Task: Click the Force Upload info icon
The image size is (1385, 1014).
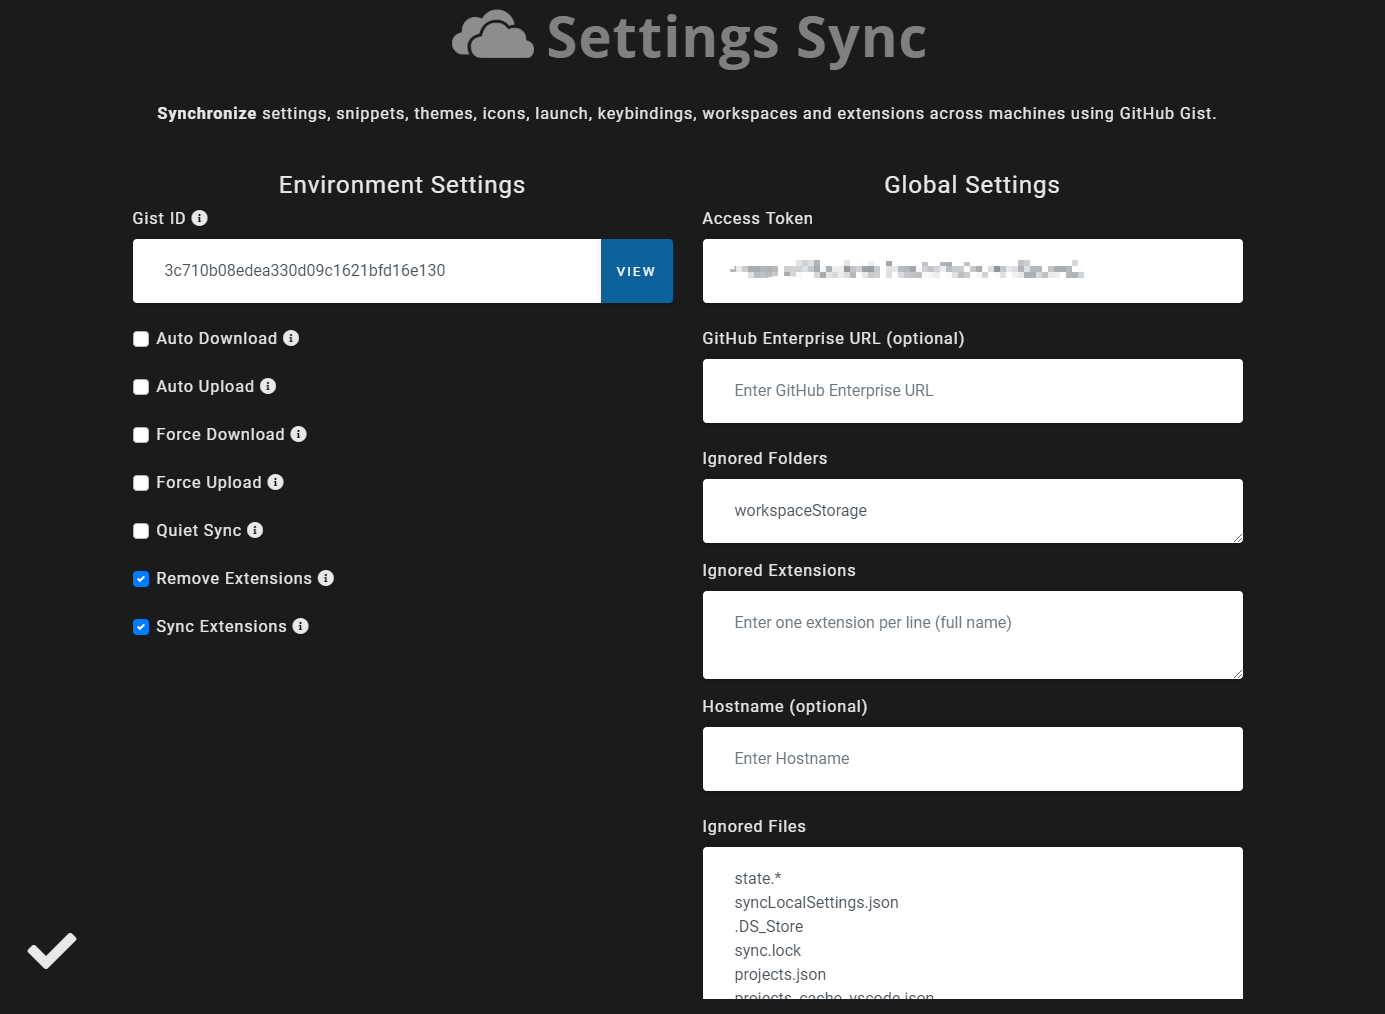Action: point(276,482)
